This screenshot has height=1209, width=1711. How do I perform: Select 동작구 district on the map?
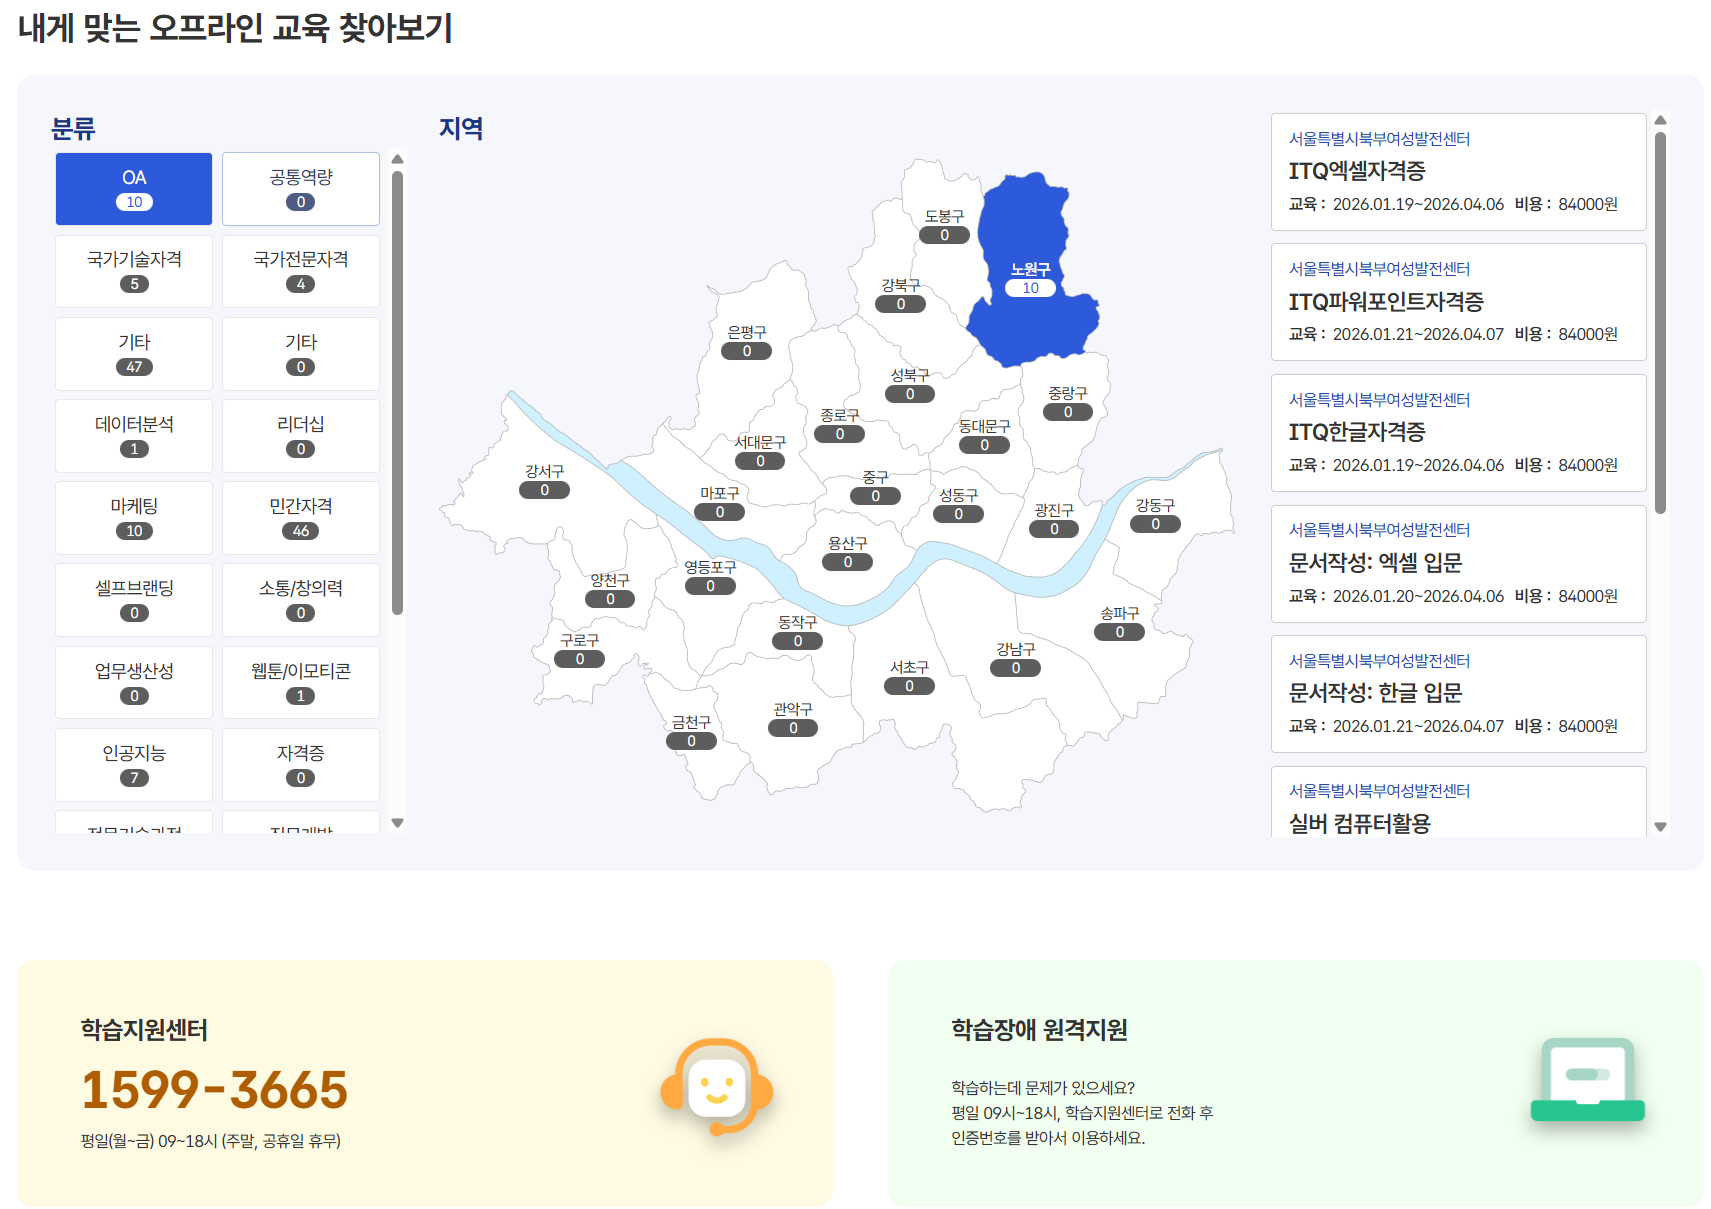click(x=797, y=632)
